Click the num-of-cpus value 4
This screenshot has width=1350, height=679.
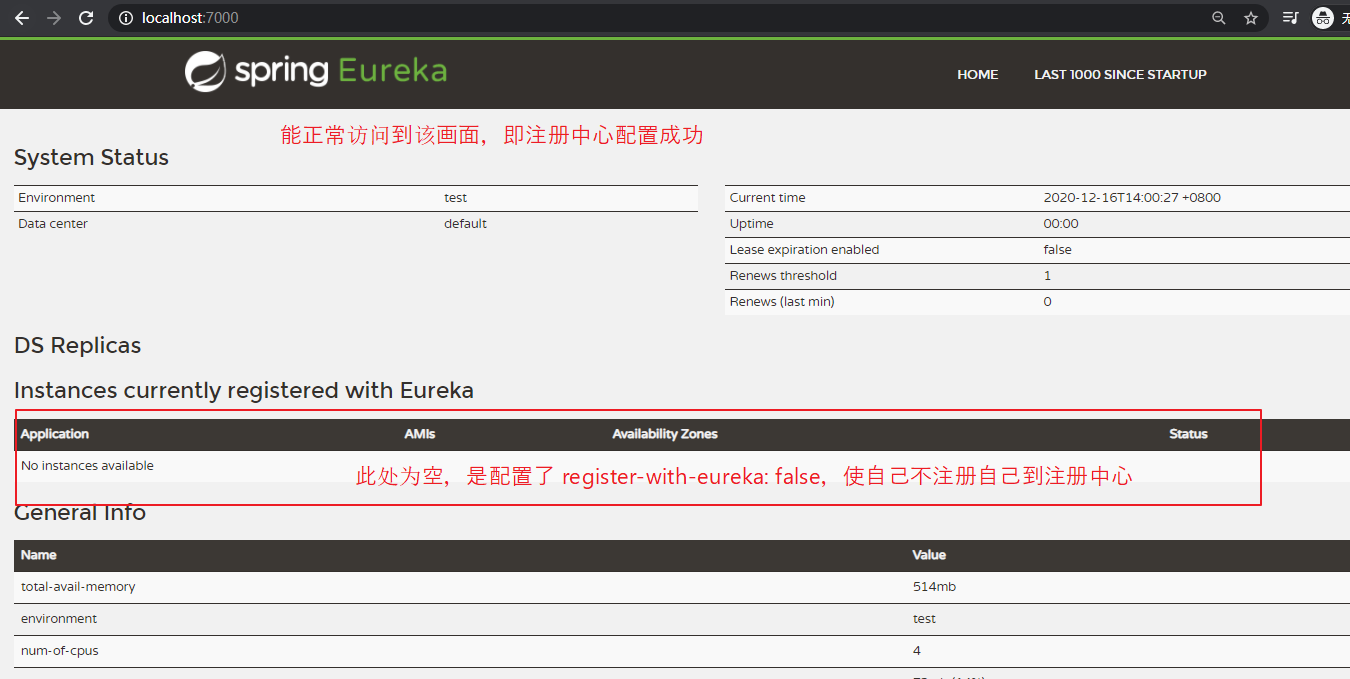coord(916,651)
